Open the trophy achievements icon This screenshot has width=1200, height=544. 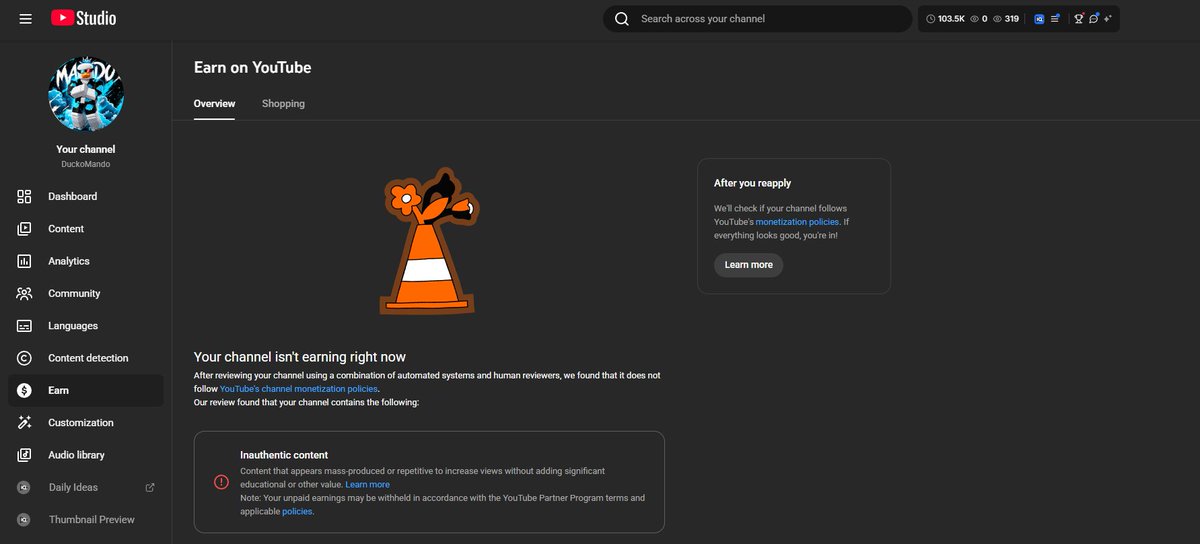coord(1079,18)
